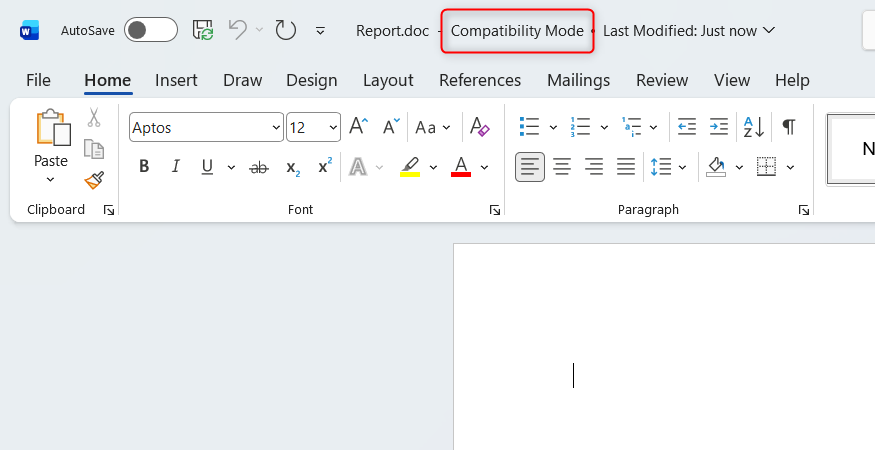
Task: Click the Word application icon
Action: [29, 31]
